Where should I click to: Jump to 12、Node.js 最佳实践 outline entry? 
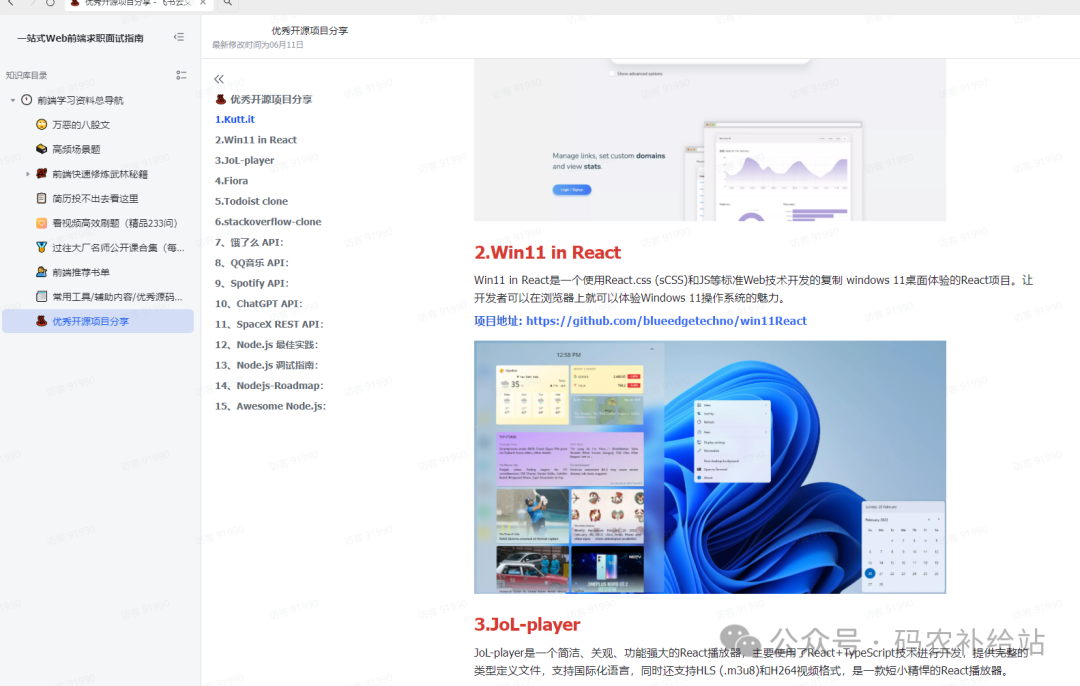(267, 344)
